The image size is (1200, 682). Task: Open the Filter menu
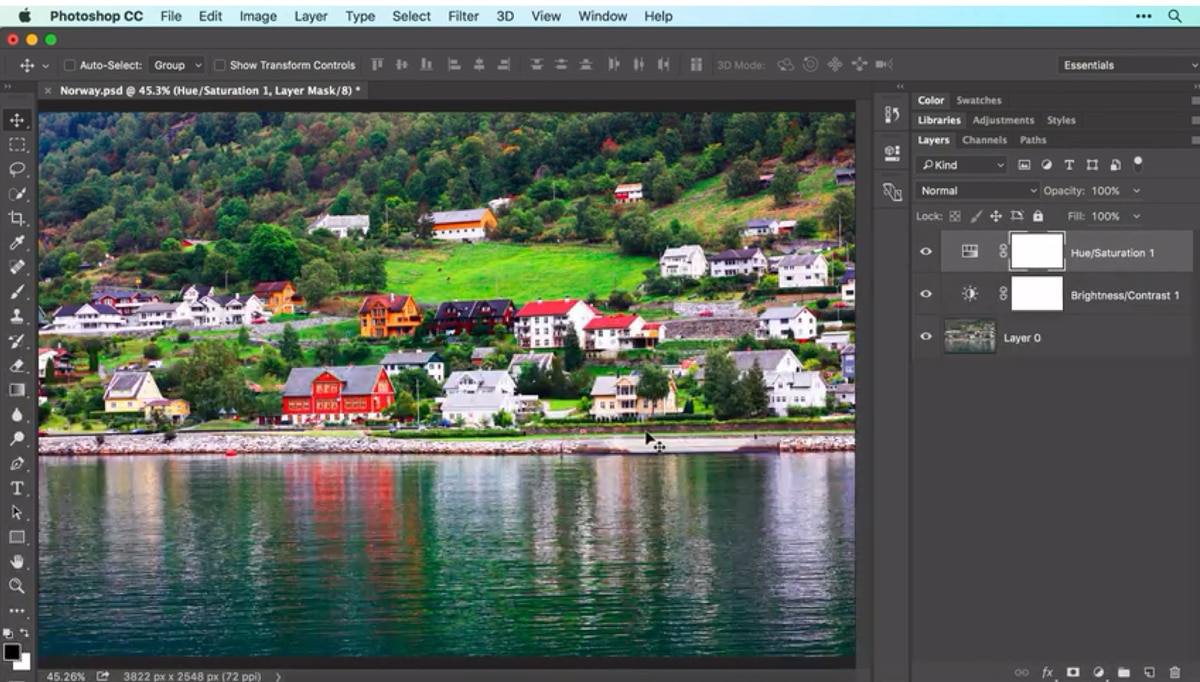462,16
